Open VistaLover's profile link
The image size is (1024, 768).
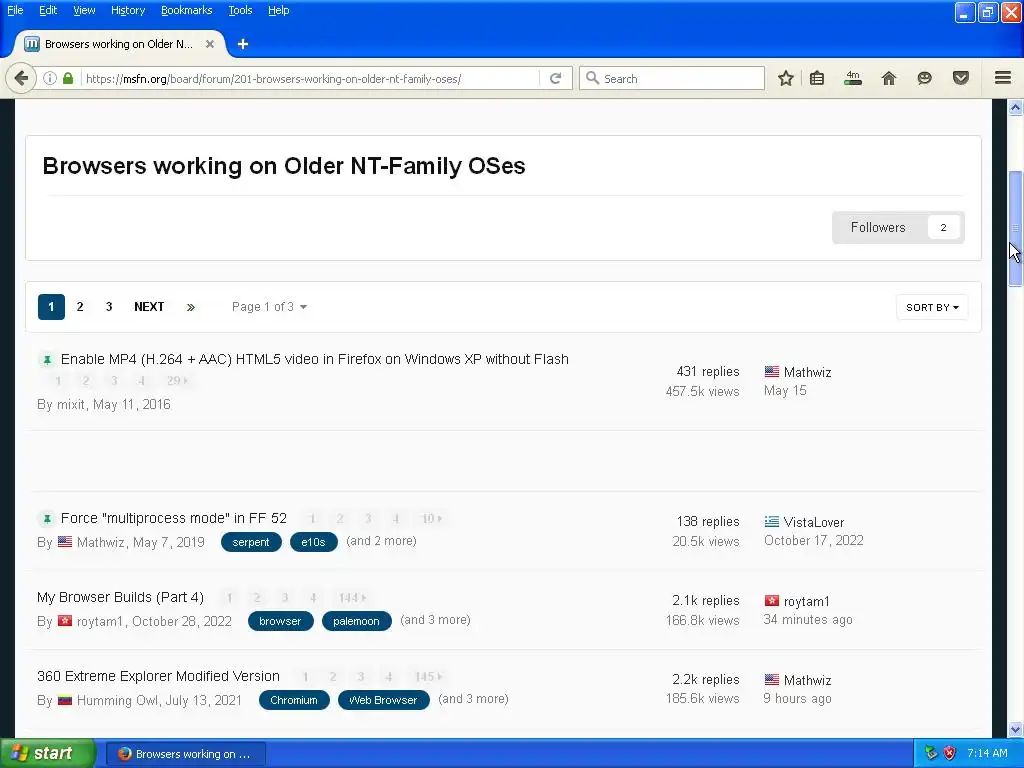[814, 522]
